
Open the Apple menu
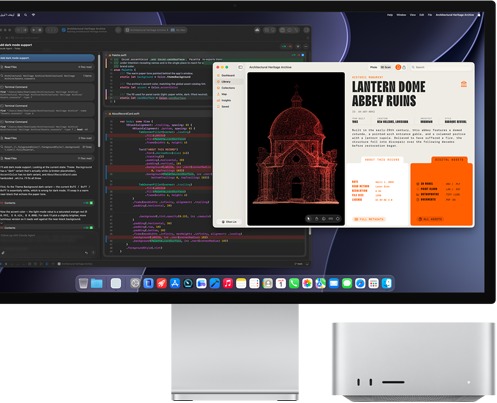(479, 15)
